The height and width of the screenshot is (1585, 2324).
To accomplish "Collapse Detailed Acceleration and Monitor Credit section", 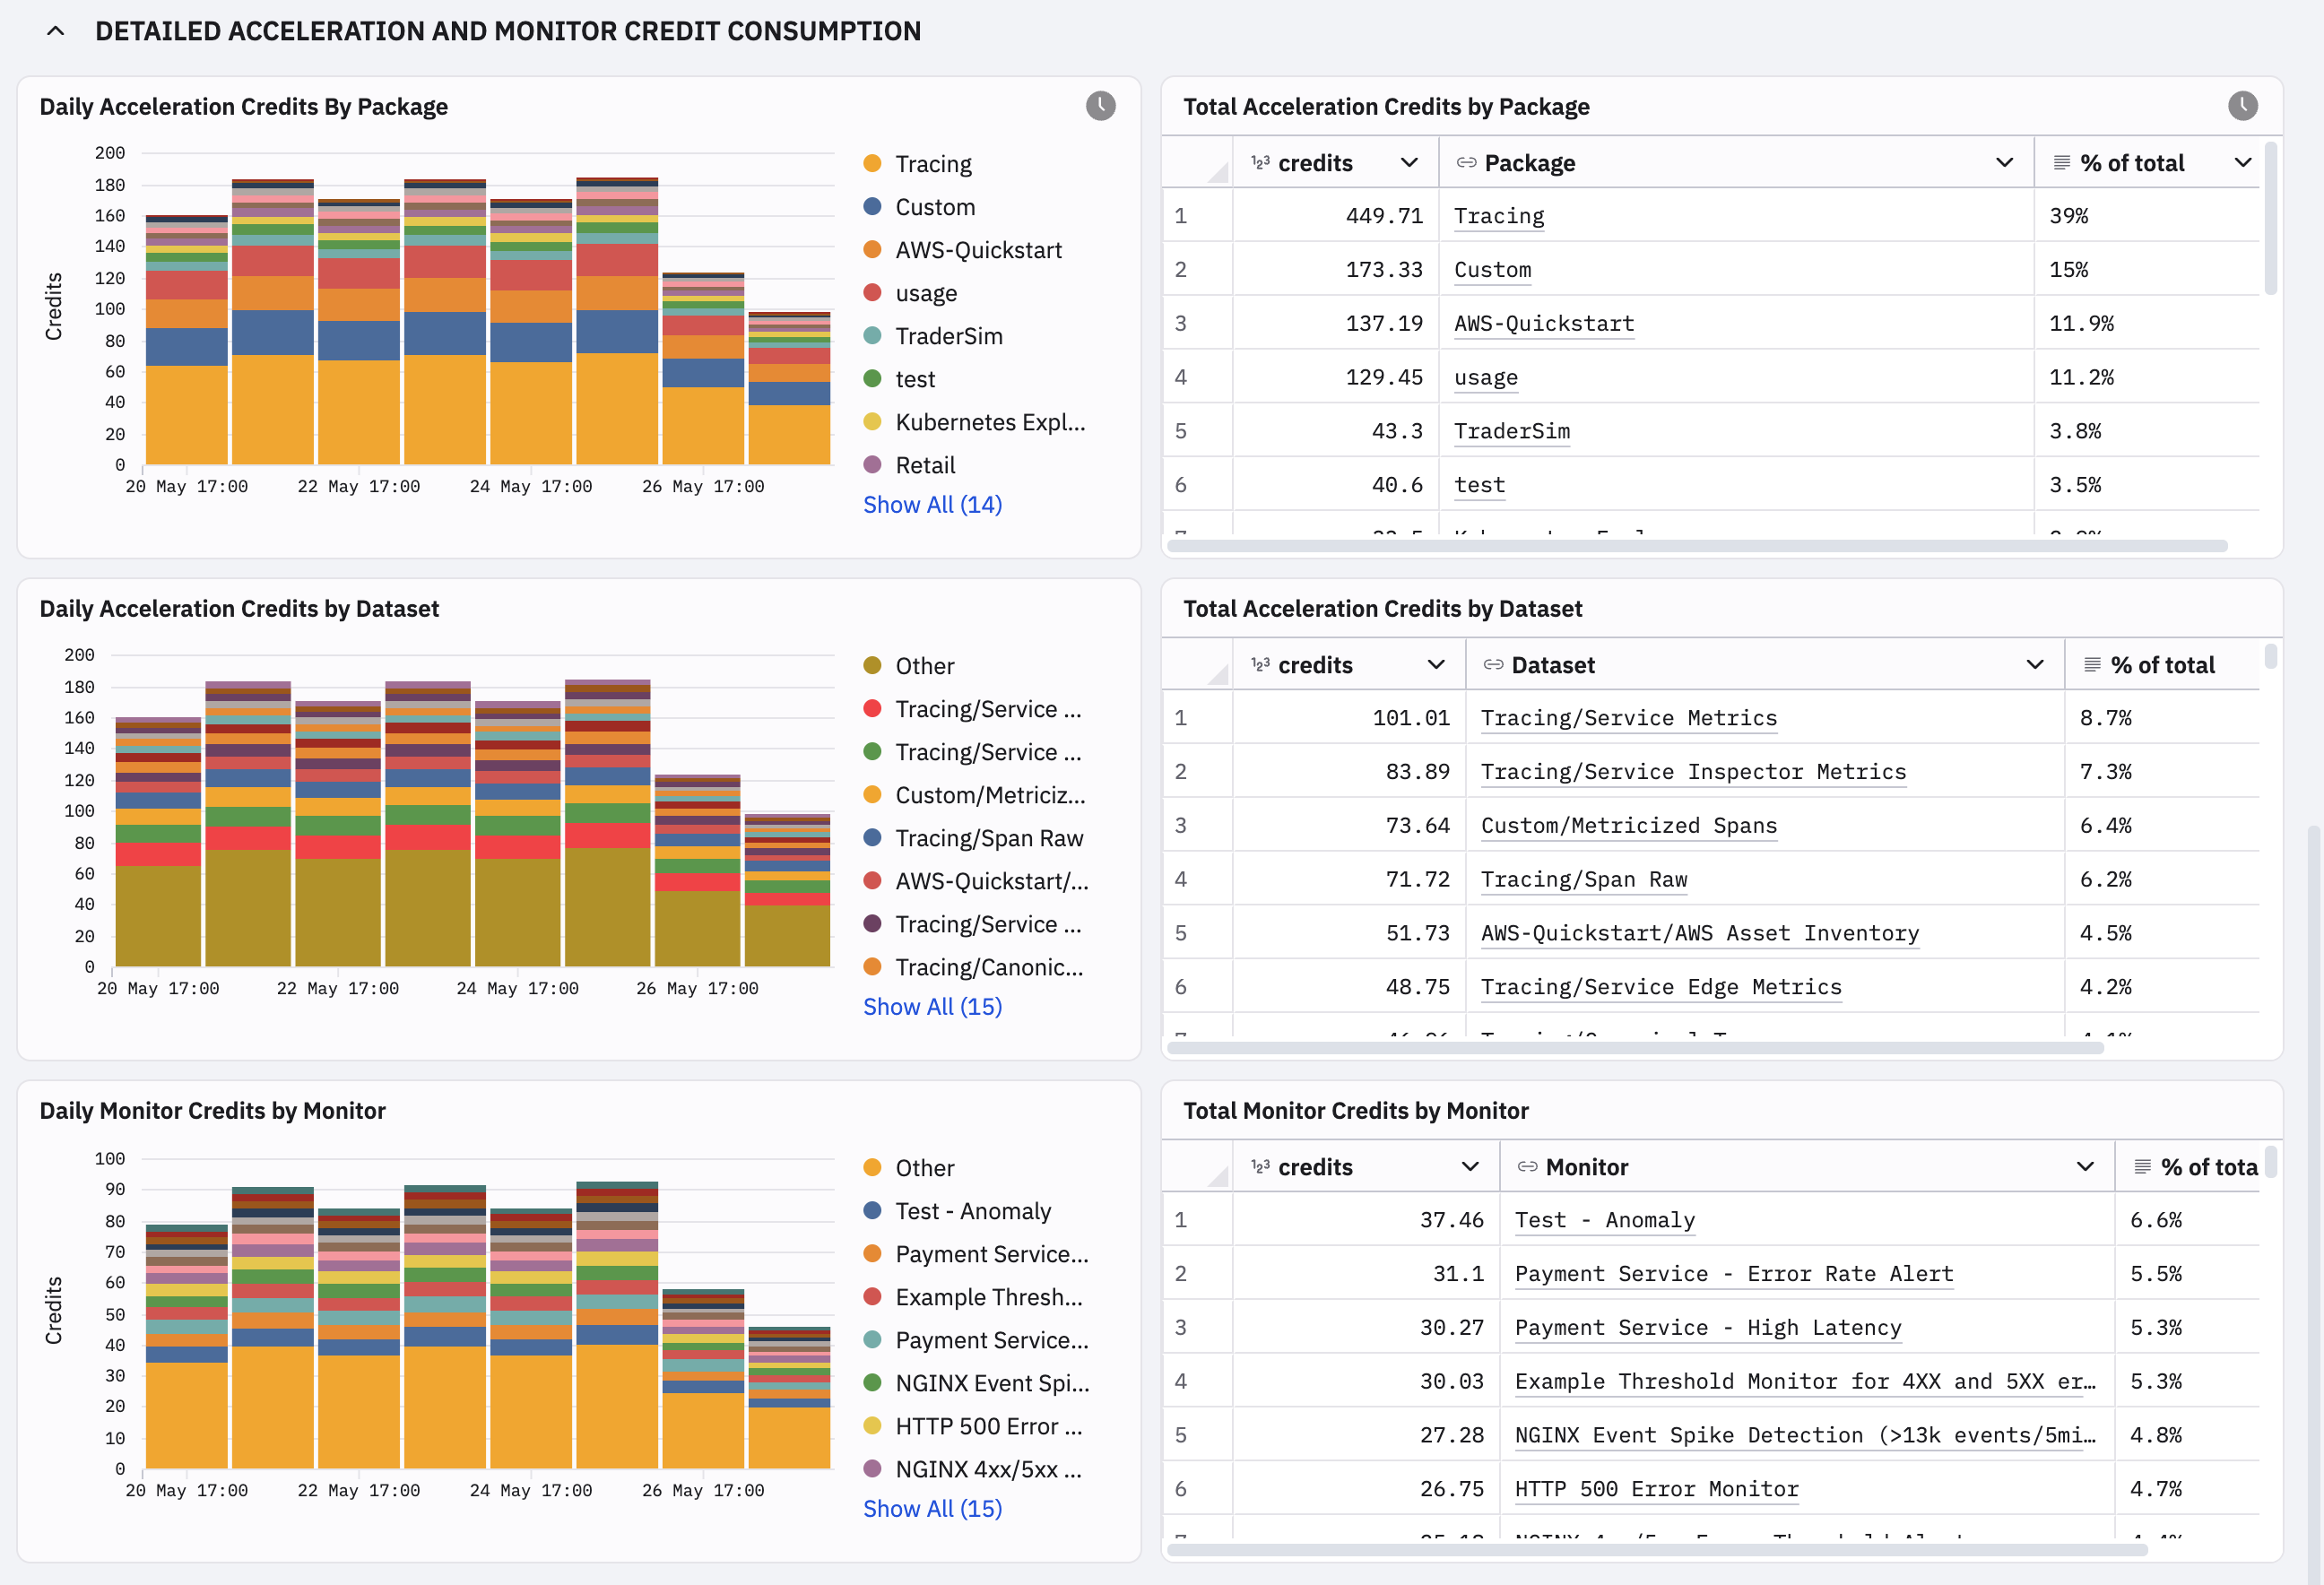I will (x=56, y=31).
